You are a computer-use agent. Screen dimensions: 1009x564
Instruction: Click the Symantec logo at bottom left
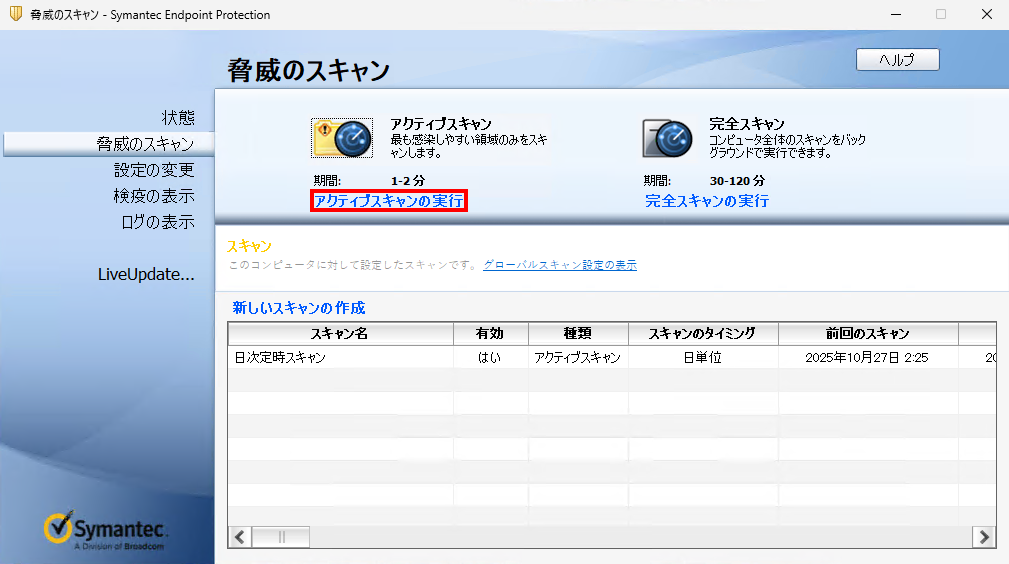pos(105,531)
